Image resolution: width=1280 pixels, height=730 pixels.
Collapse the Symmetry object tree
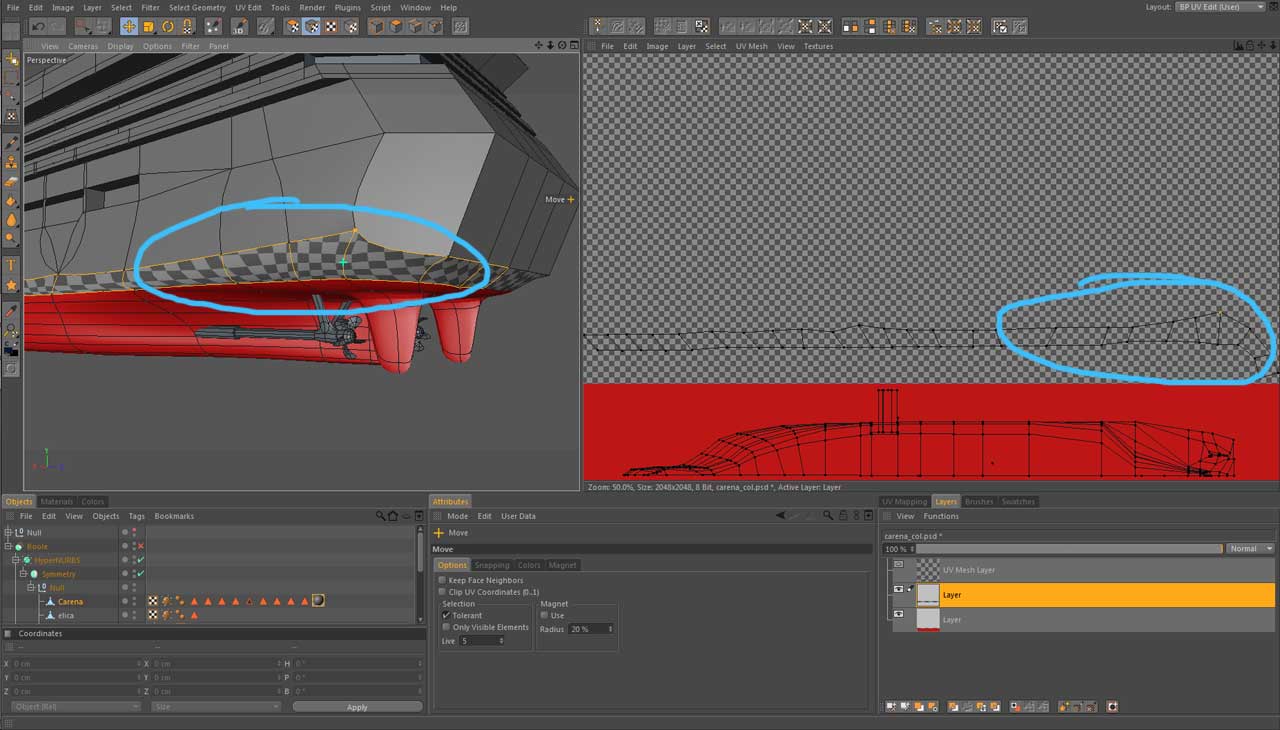pos(22,574)
